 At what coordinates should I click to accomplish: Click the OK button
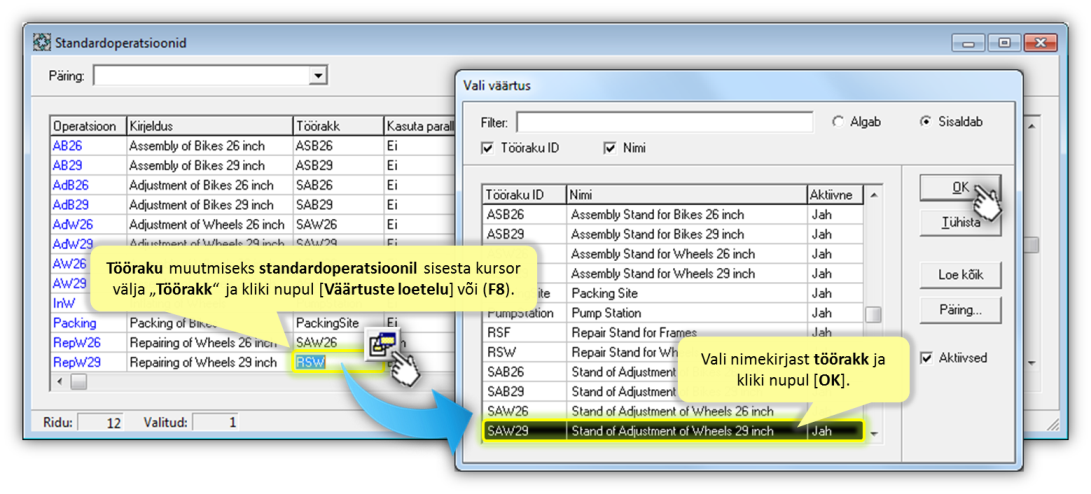pos(960,187)
